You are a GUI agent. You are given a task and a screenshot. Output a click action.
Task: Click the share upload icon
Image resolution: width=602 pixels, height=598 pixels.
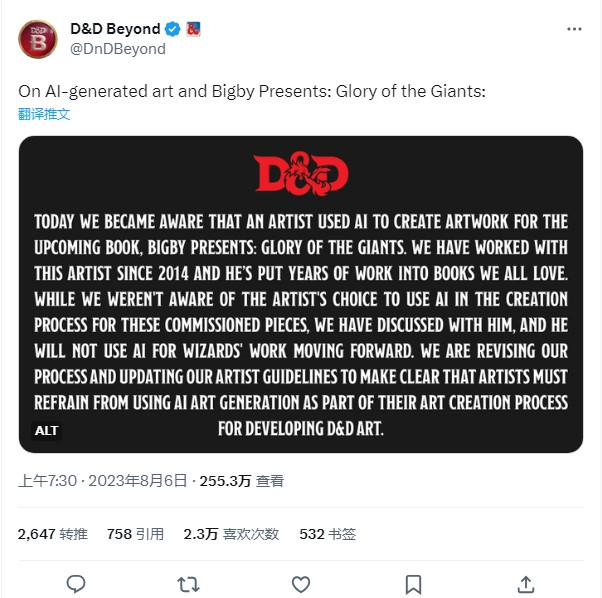coord(526,583)
